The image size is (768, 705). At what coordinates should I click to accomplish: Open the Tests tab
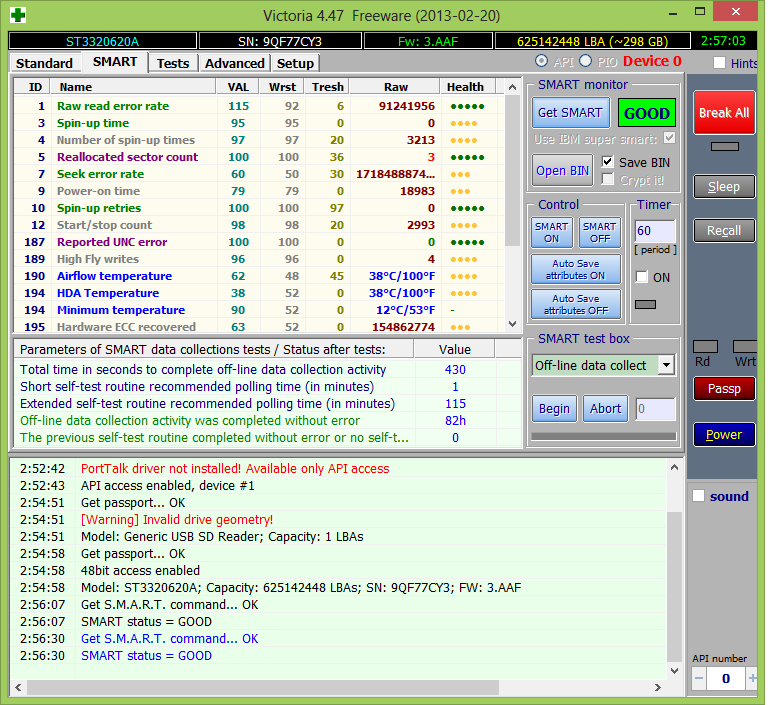173,63
